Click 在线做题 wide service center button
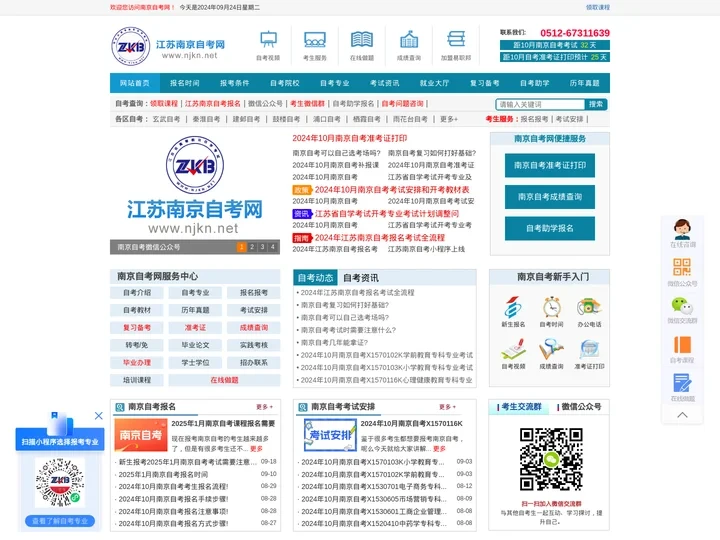This screenshot has width=720, height=540. coord(224,380)
